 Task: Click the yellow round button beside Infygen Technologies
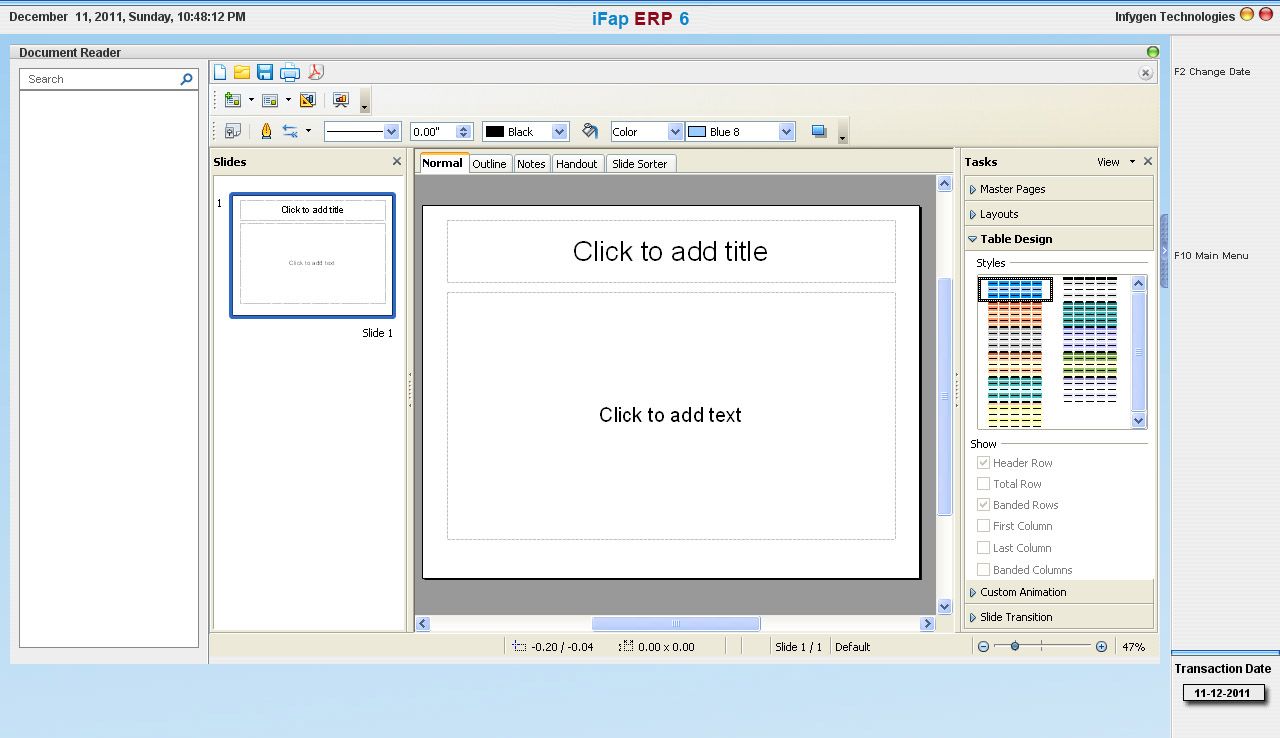[x=1246, y=15]
